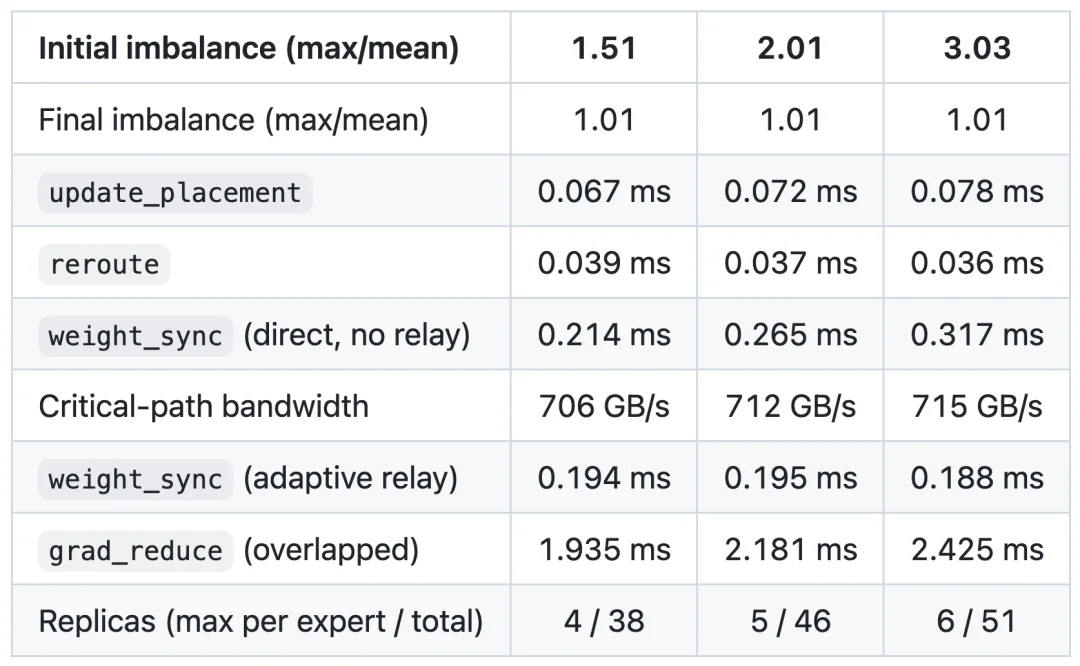
Task: Click the 3.03 column header
Action: pyautogui.click(x=977, y=48)
